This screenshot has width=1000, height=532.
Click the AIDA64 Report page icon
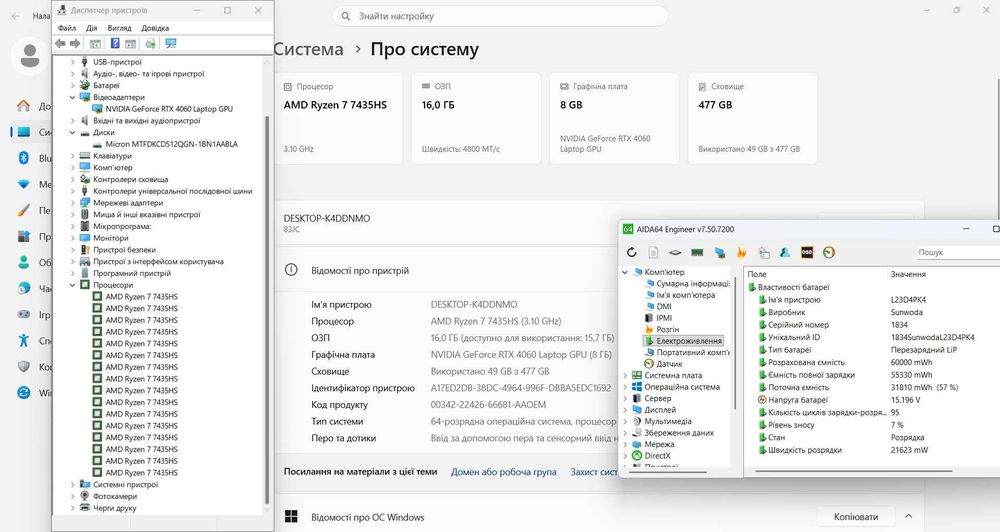[x=653, y=252]
